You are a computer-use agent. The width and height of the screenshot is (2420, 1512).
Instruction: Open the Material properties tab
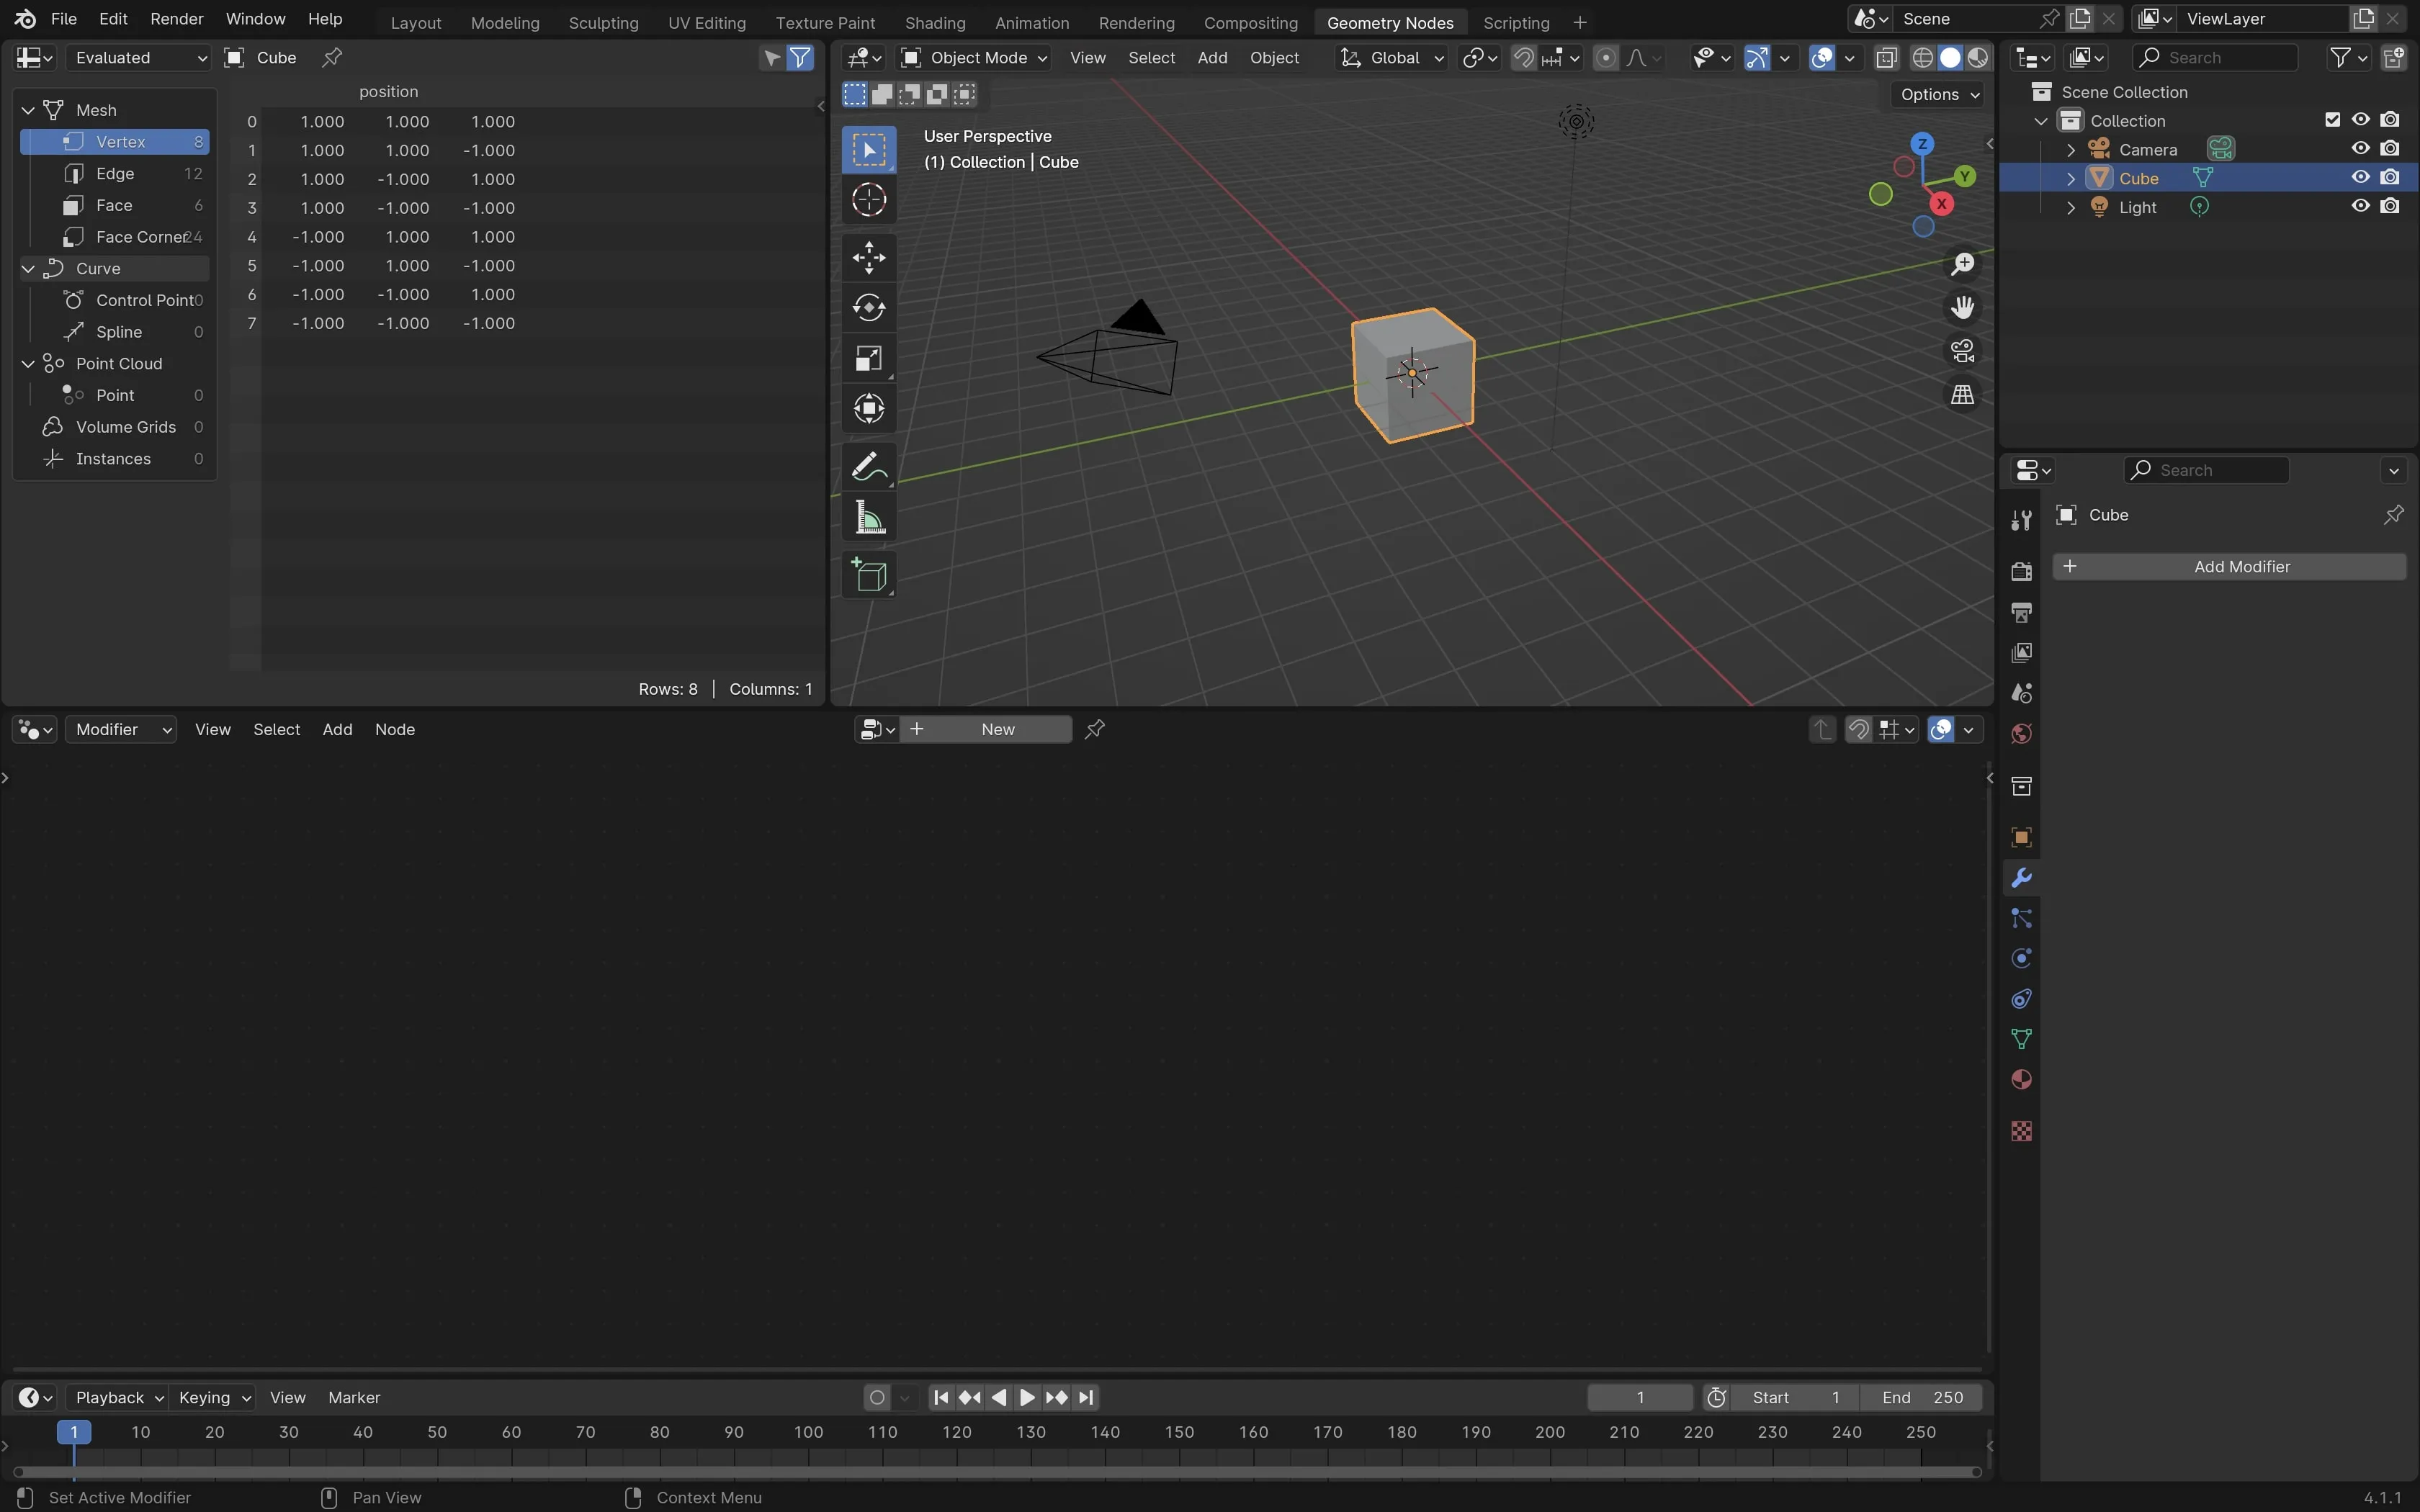pos(2021,1080)
